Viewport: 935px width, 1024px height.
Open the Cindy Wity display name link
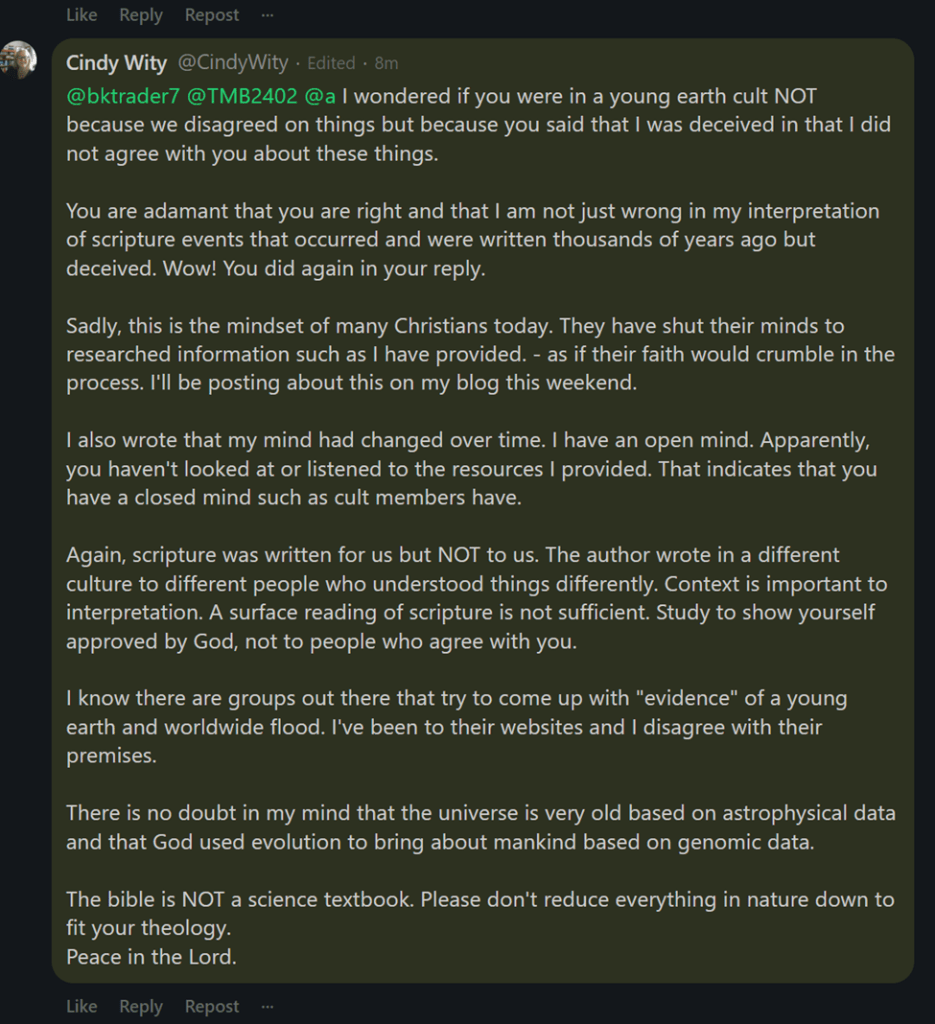click(116, 63)
